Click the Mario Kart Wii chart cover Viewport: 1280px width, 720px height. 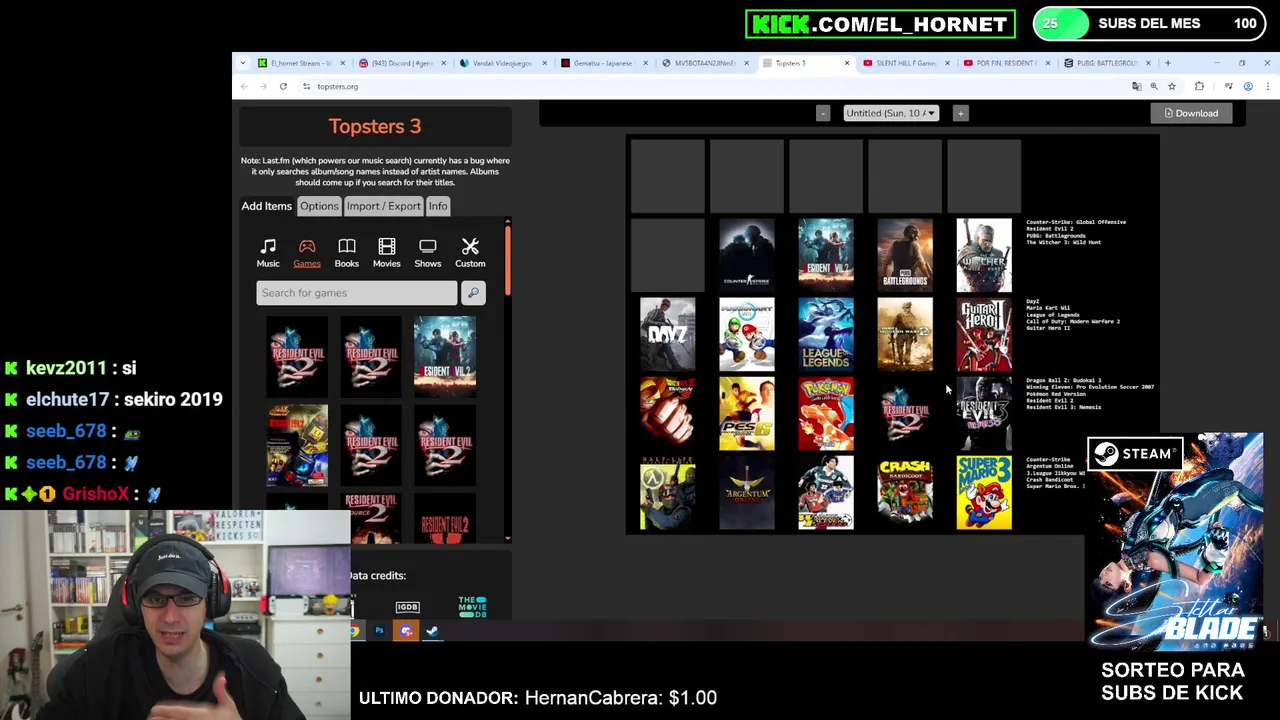(747, 334)
